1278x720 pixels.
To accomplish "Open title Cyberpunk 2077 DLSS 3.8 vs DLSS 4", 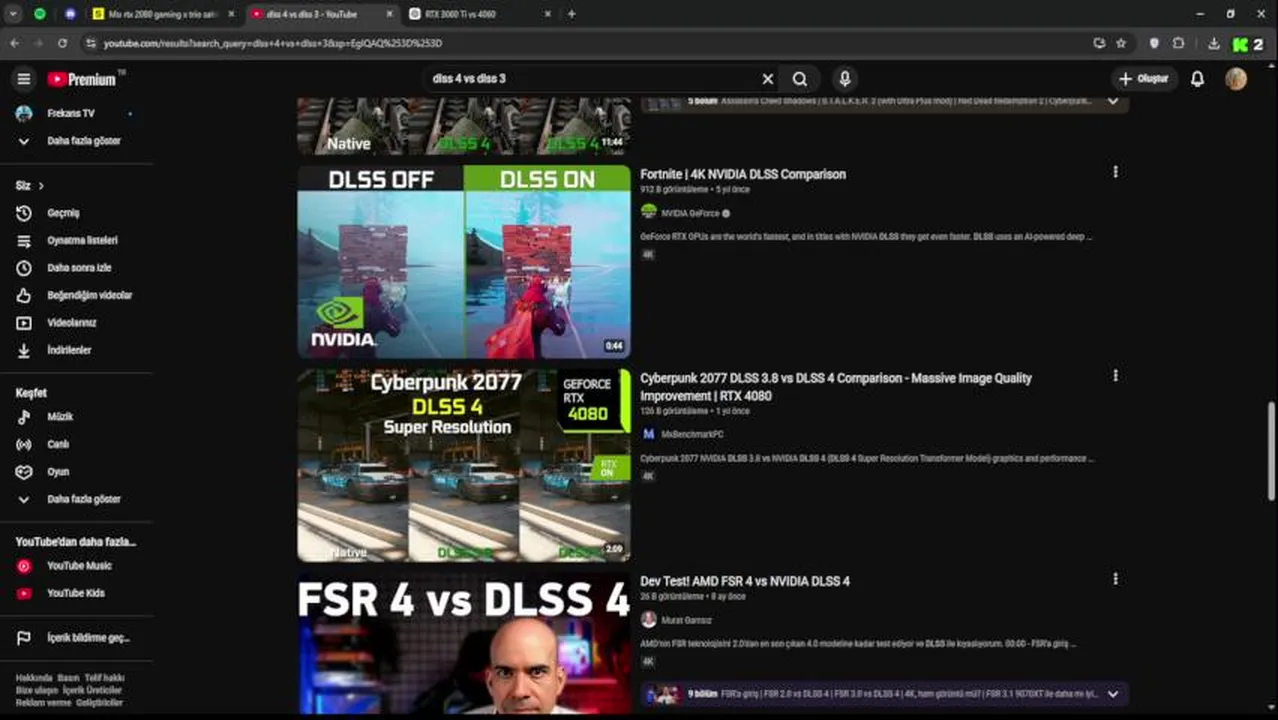I will coord(836,387).
